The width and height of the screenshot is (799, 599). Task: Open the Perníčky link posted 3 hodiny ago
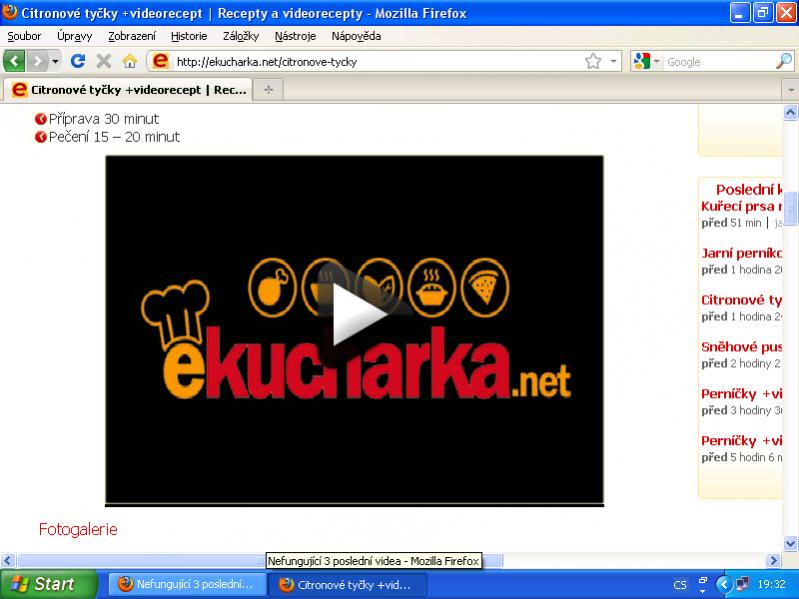741,394
